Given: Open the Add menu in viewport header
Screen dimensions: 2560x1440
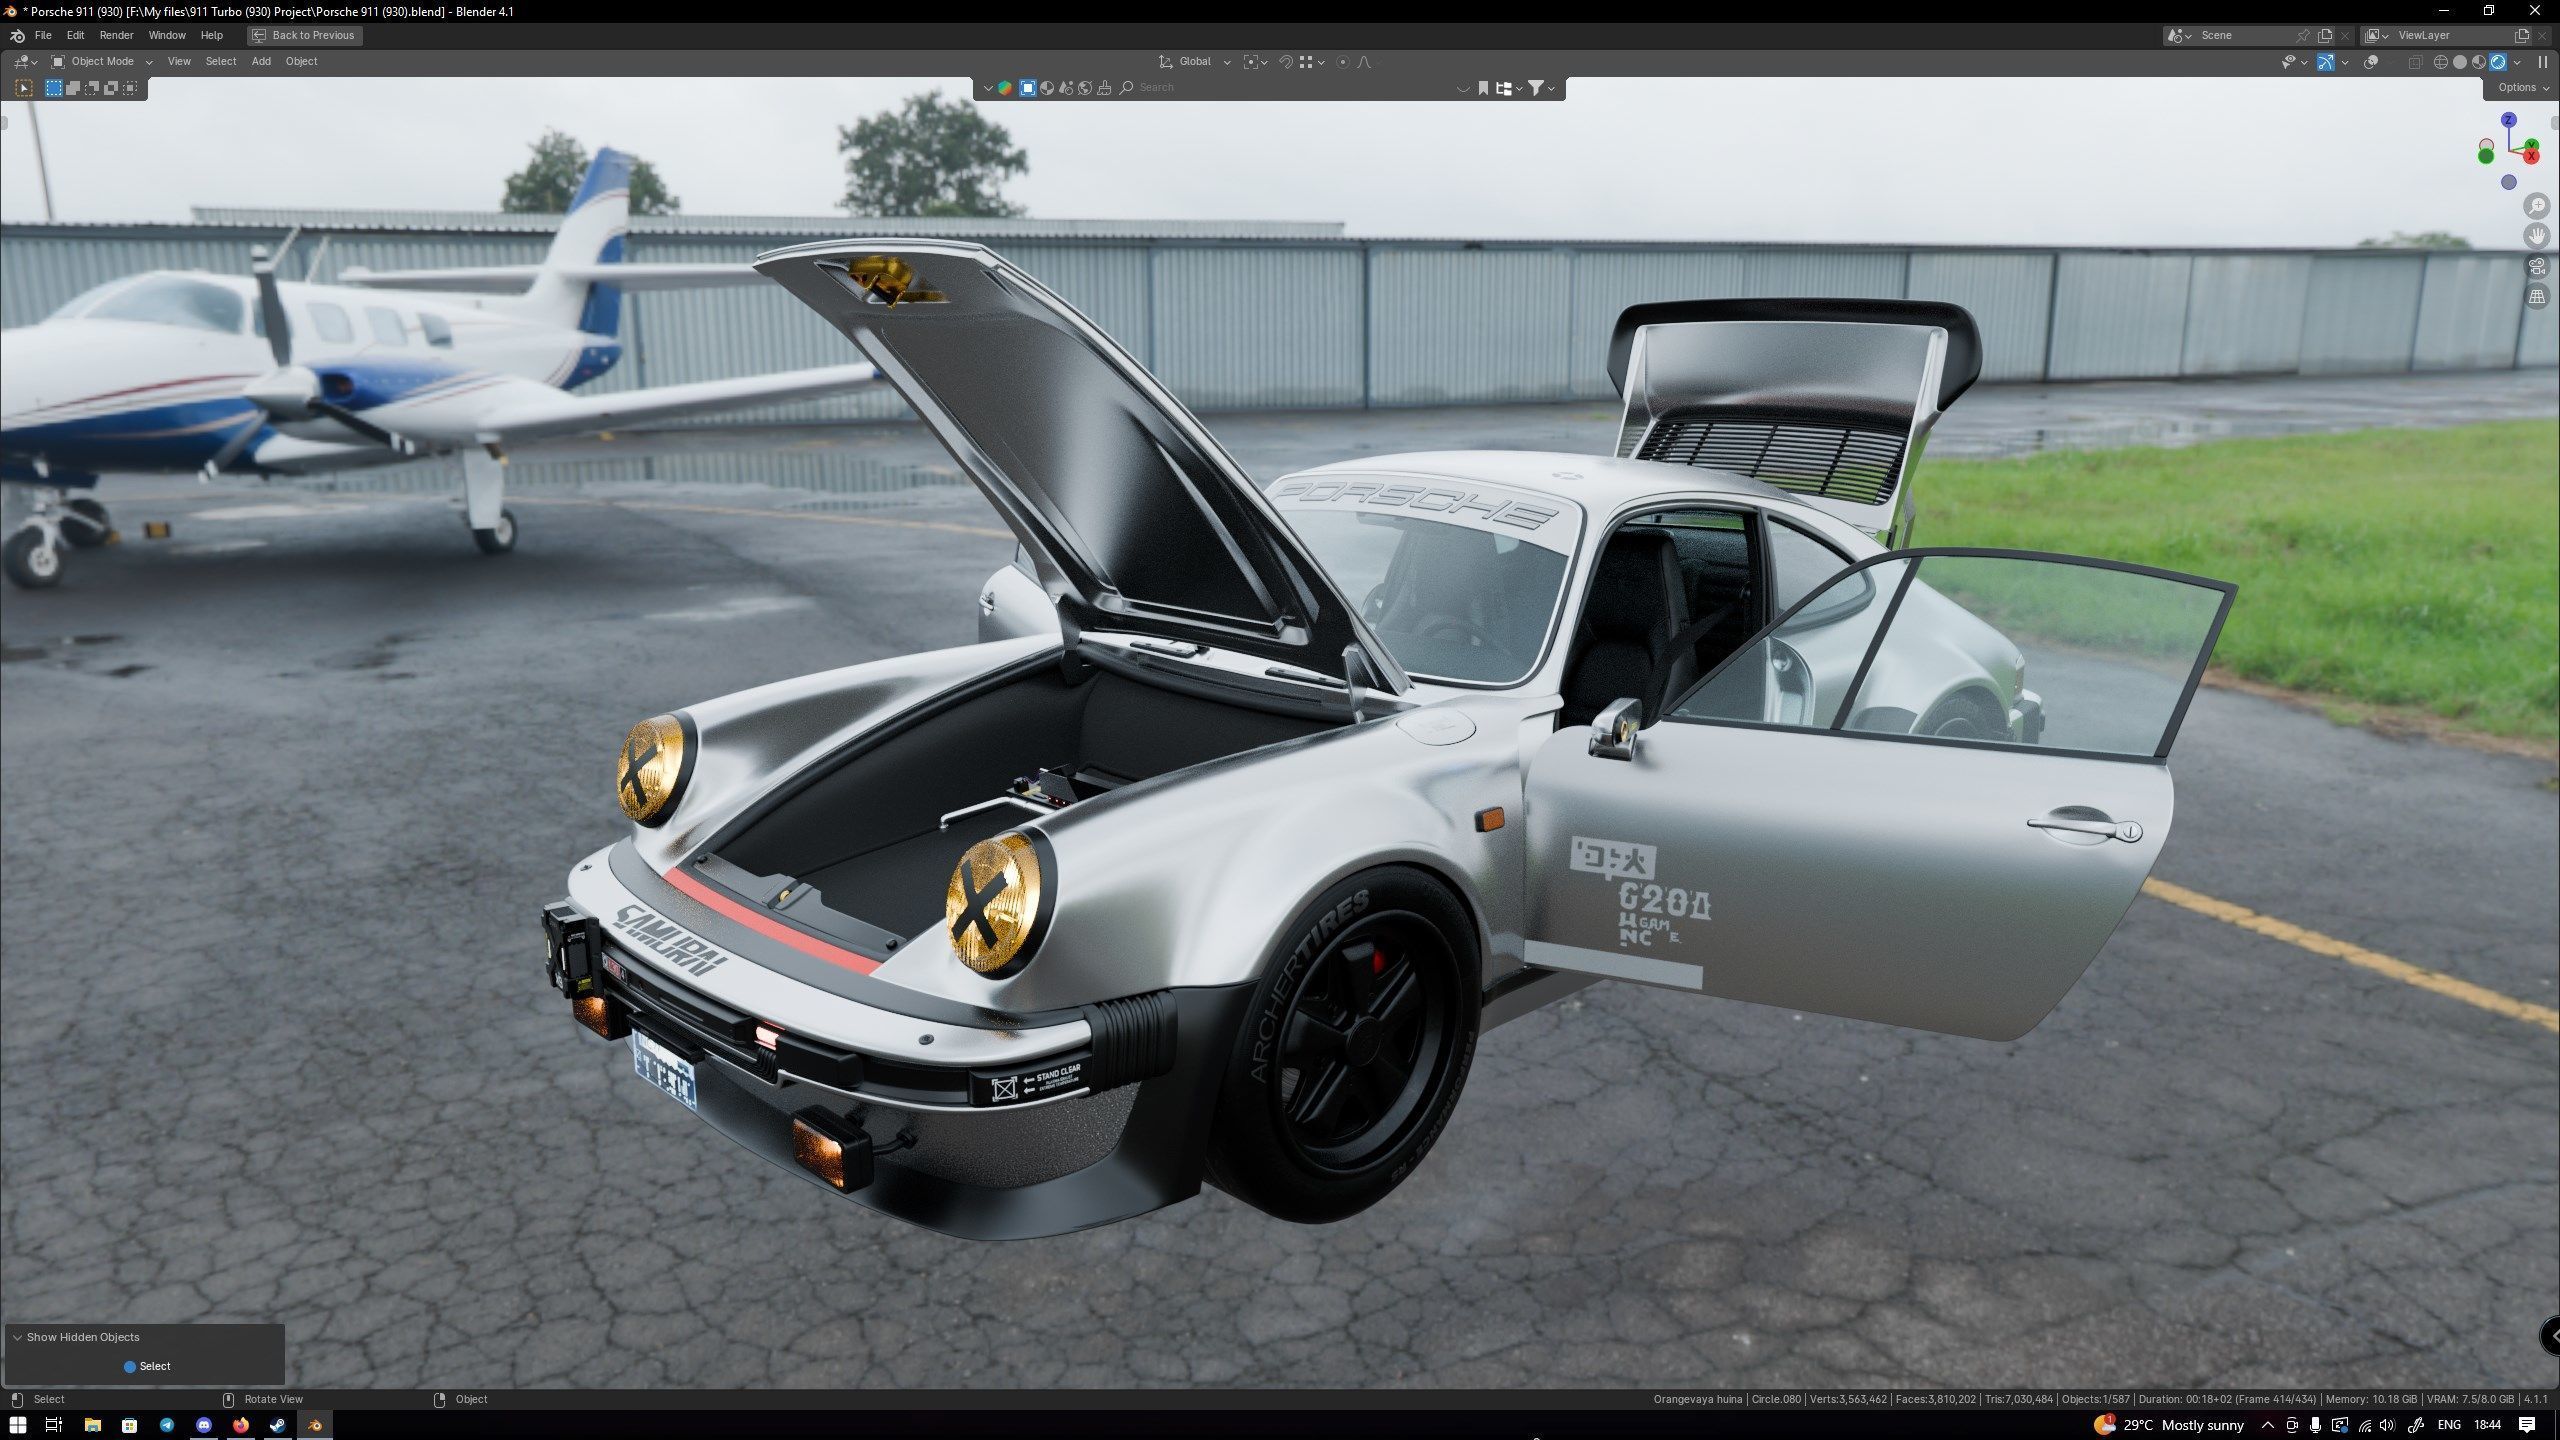Looking at the screenshot, I should [x=261, y=62].
